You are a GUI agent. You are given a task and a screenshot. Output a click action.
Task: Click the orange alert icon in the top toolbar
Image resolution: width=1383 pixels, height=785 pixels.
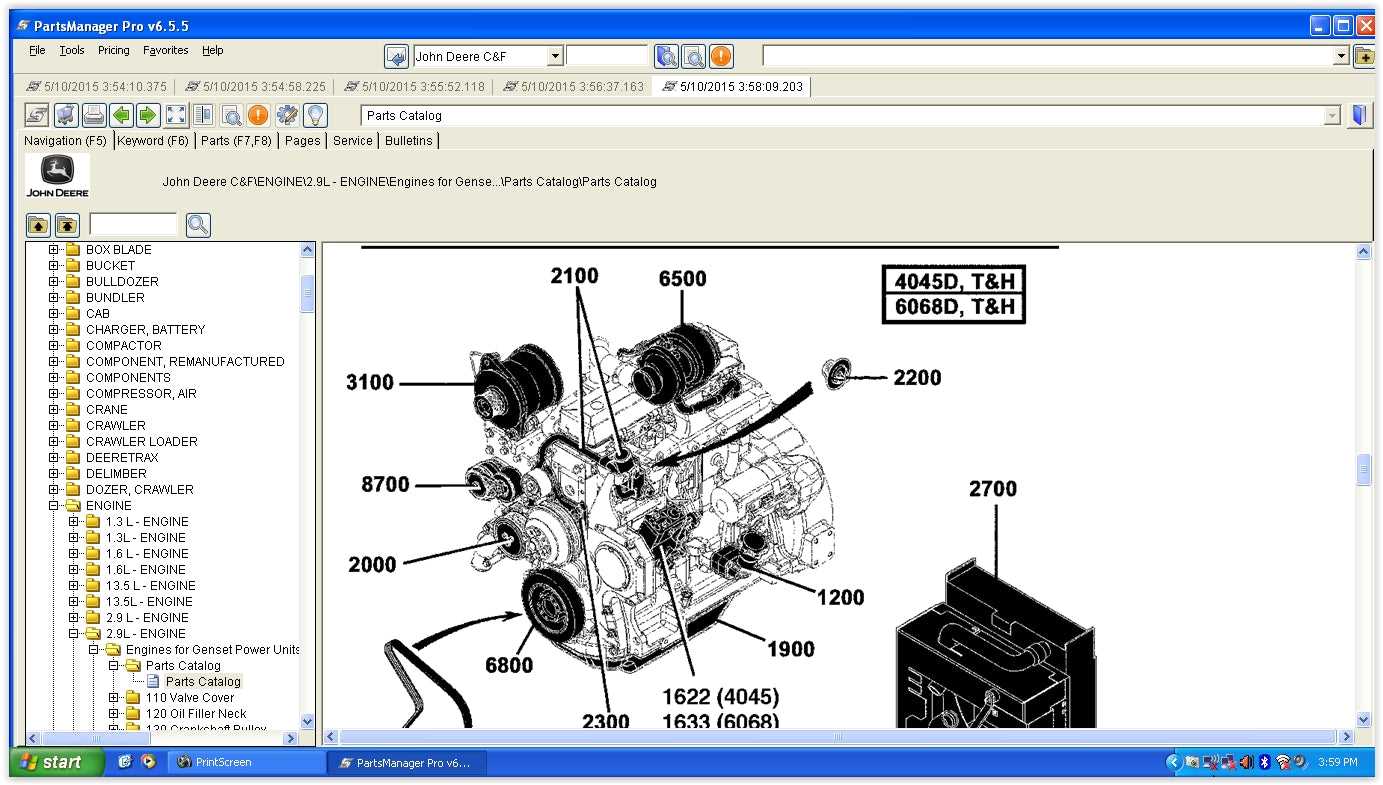pyautogui.click(x=721, y=56)
